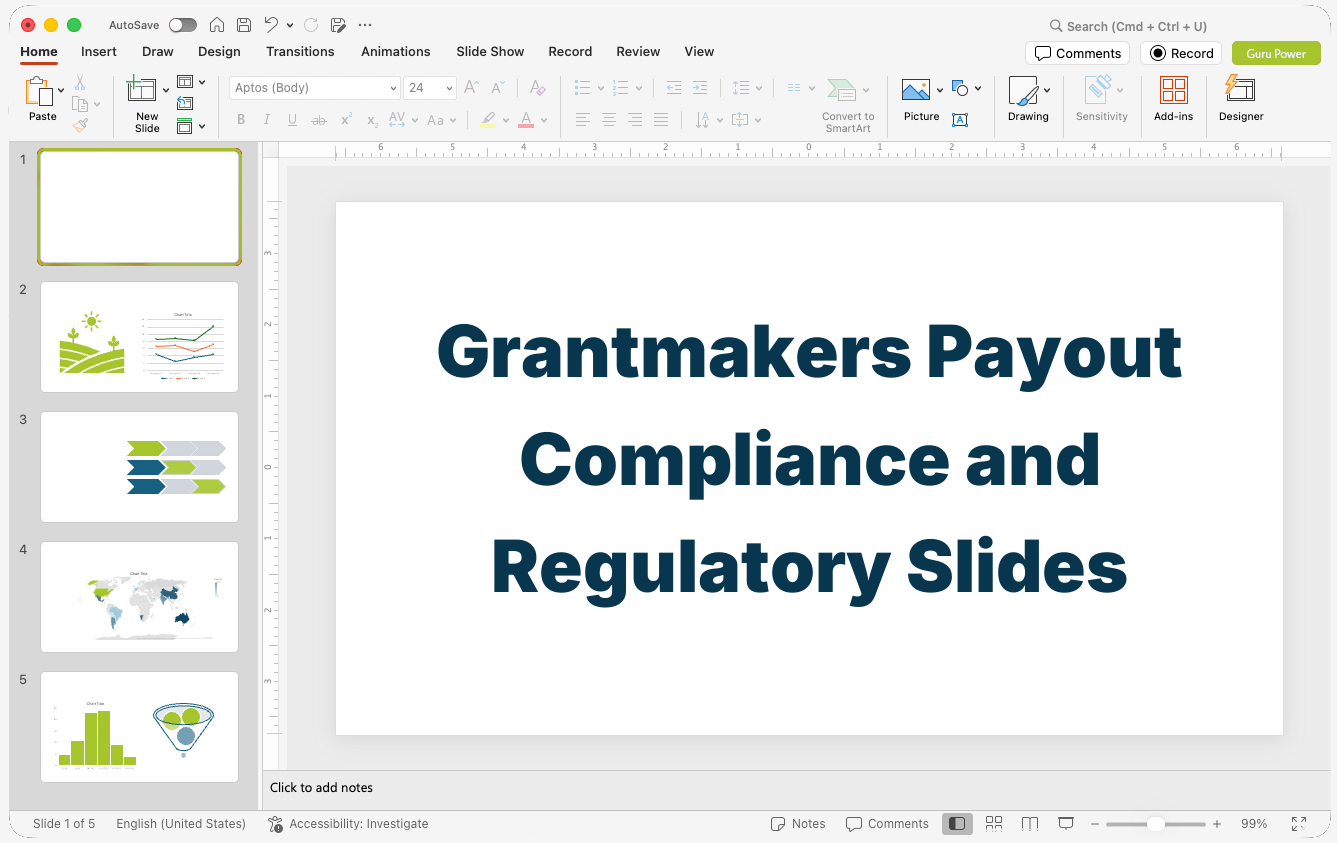Click the Text Box icon
The image size is (1337, 843).
click(960, 120)
